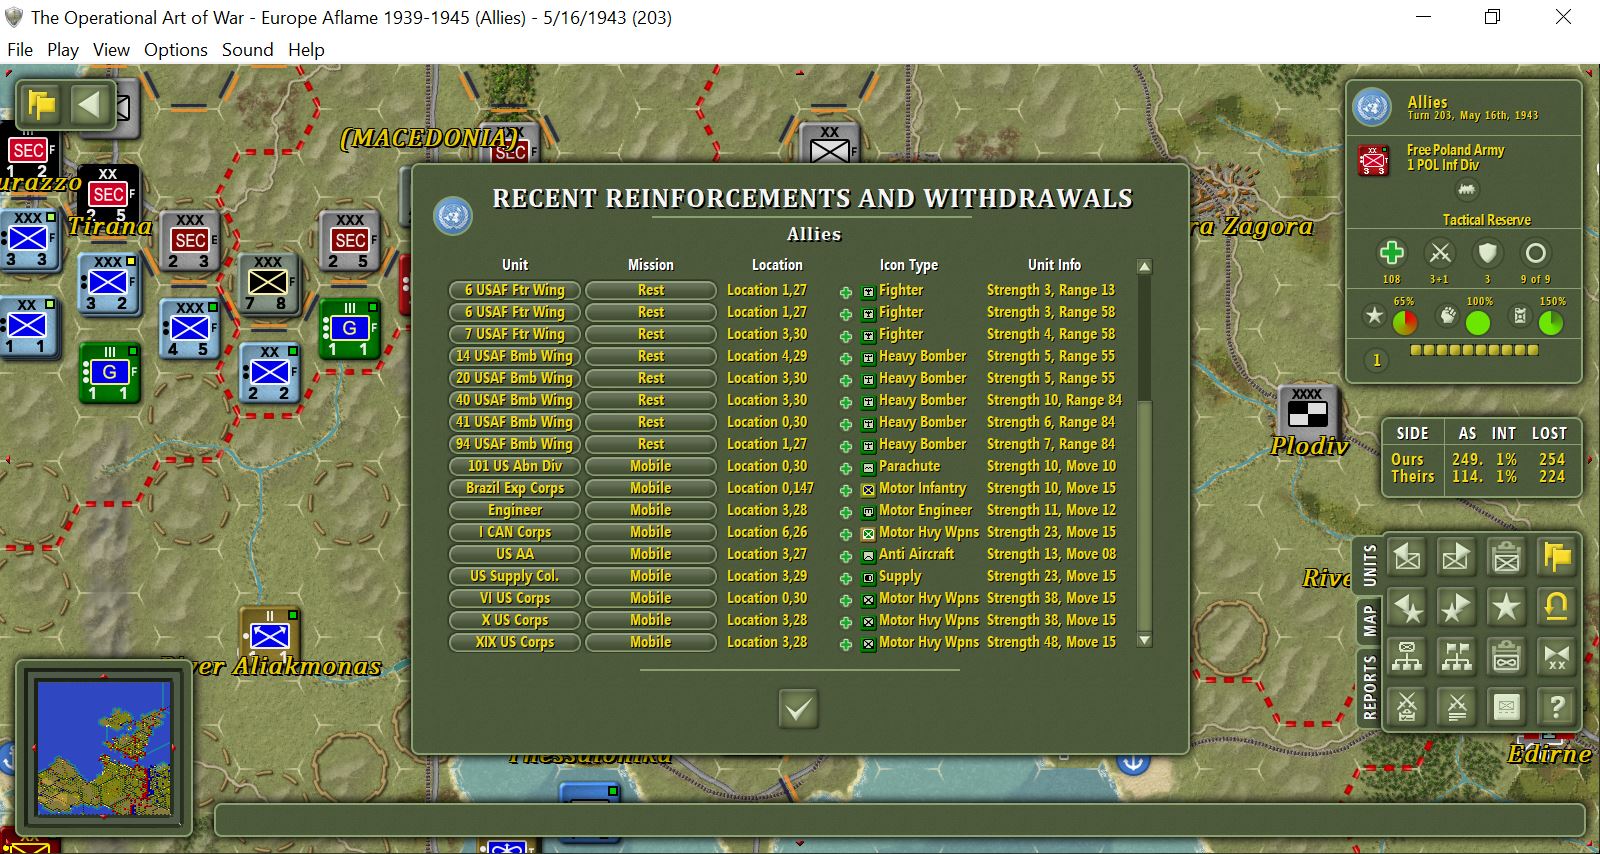Click XIX US Corps unit button
Screen dimensions: 1600x854
click(515, 642)
